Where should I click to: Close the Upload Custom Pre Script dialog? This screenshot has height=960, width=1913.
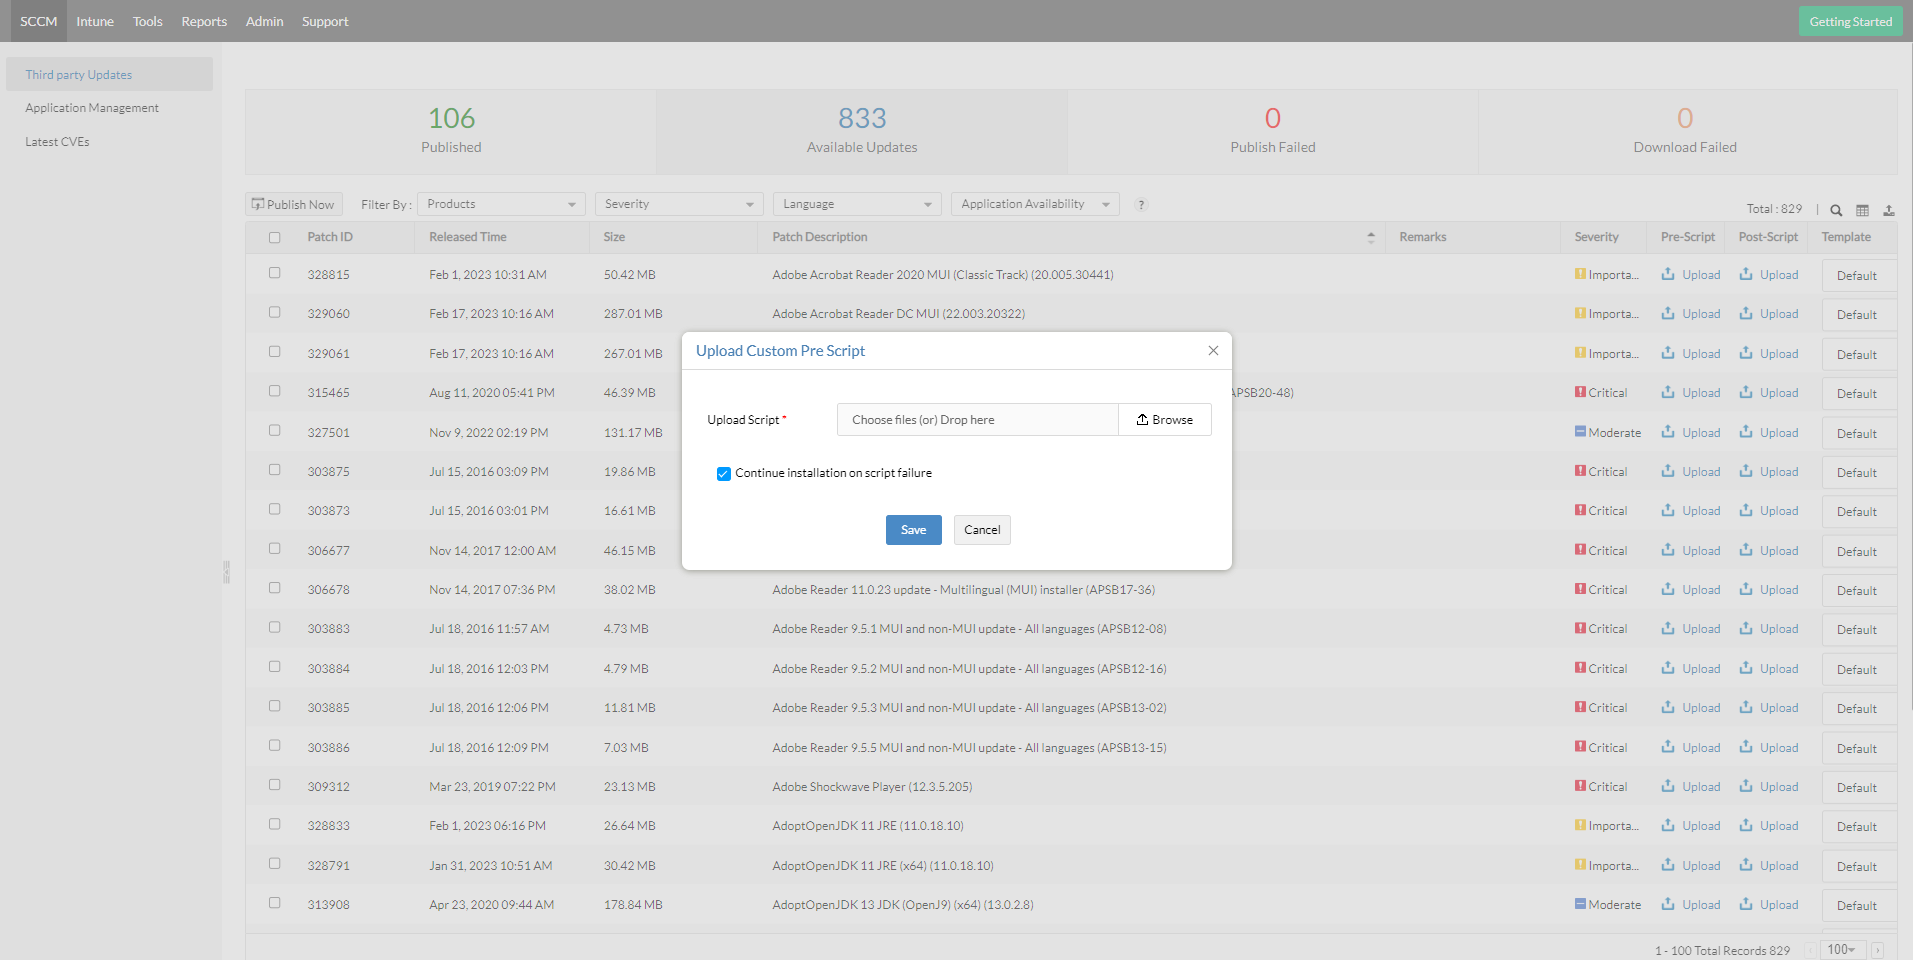click(x=1213, y=351)
